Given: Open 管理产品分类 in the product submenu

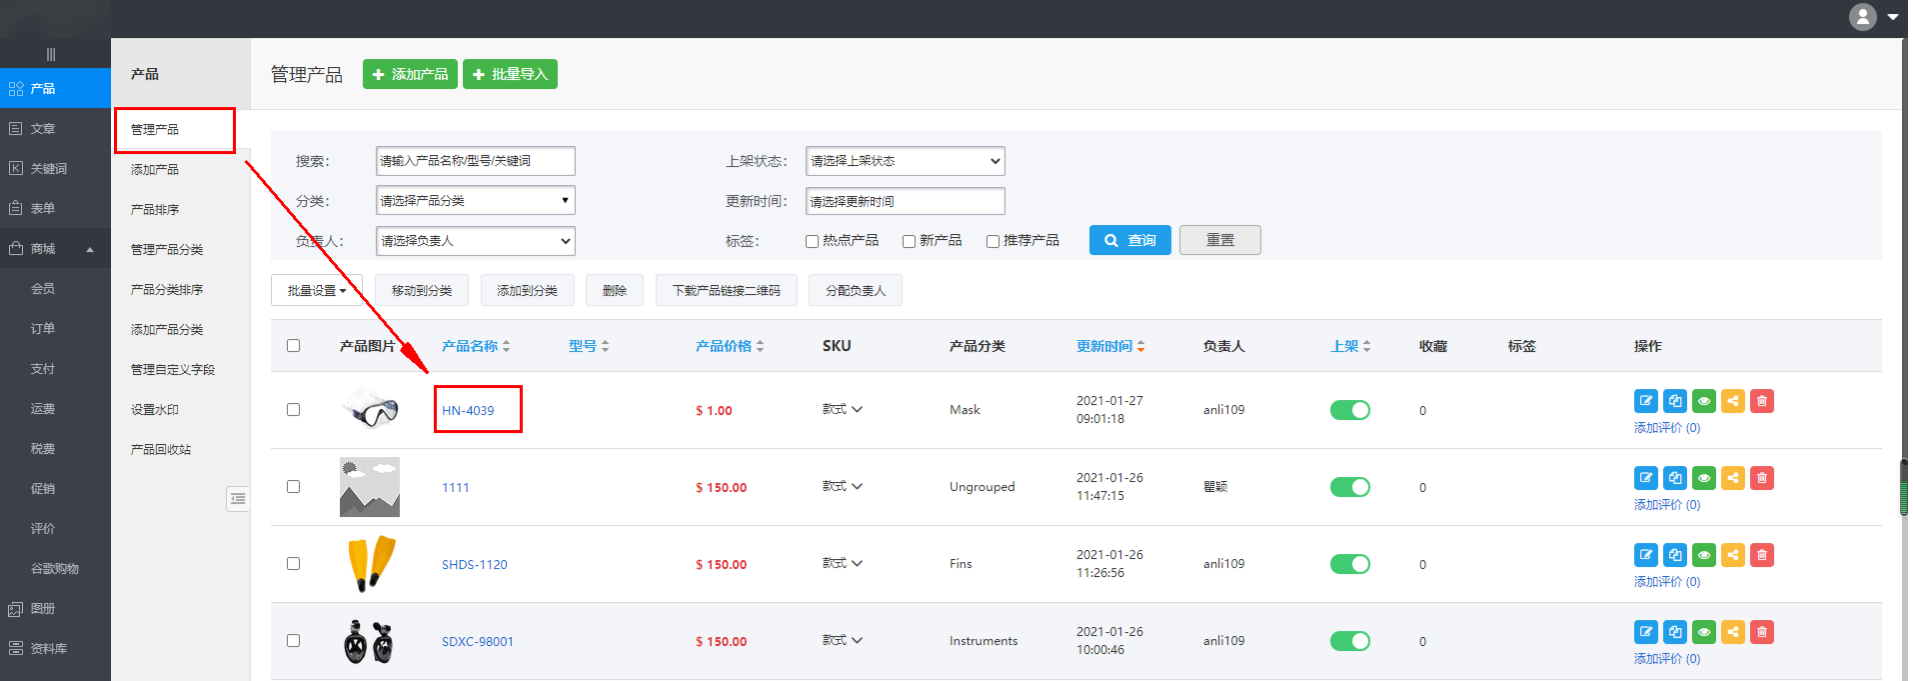Looking at the screenshot, I should pyautogui.click(x=167, y=250).
